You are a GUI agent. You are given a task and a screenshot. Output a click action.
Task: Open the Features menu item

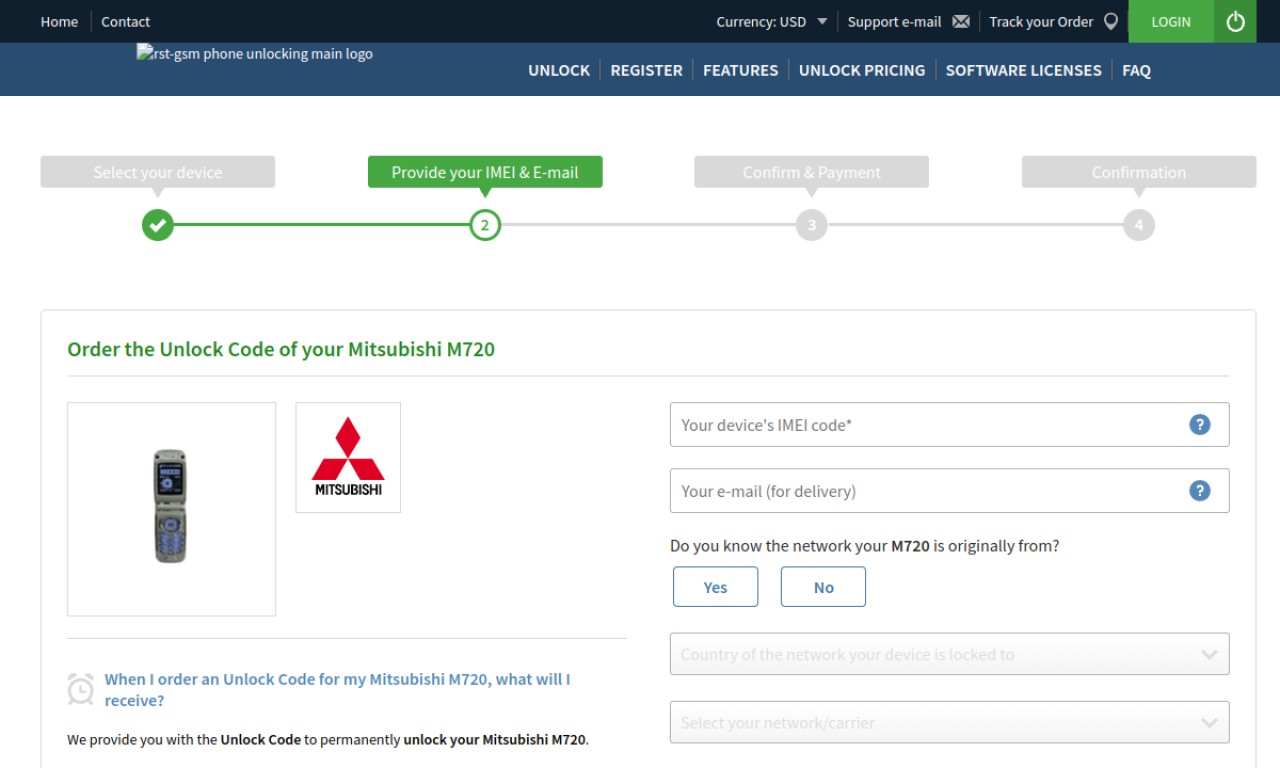click(x=741, y=70)
